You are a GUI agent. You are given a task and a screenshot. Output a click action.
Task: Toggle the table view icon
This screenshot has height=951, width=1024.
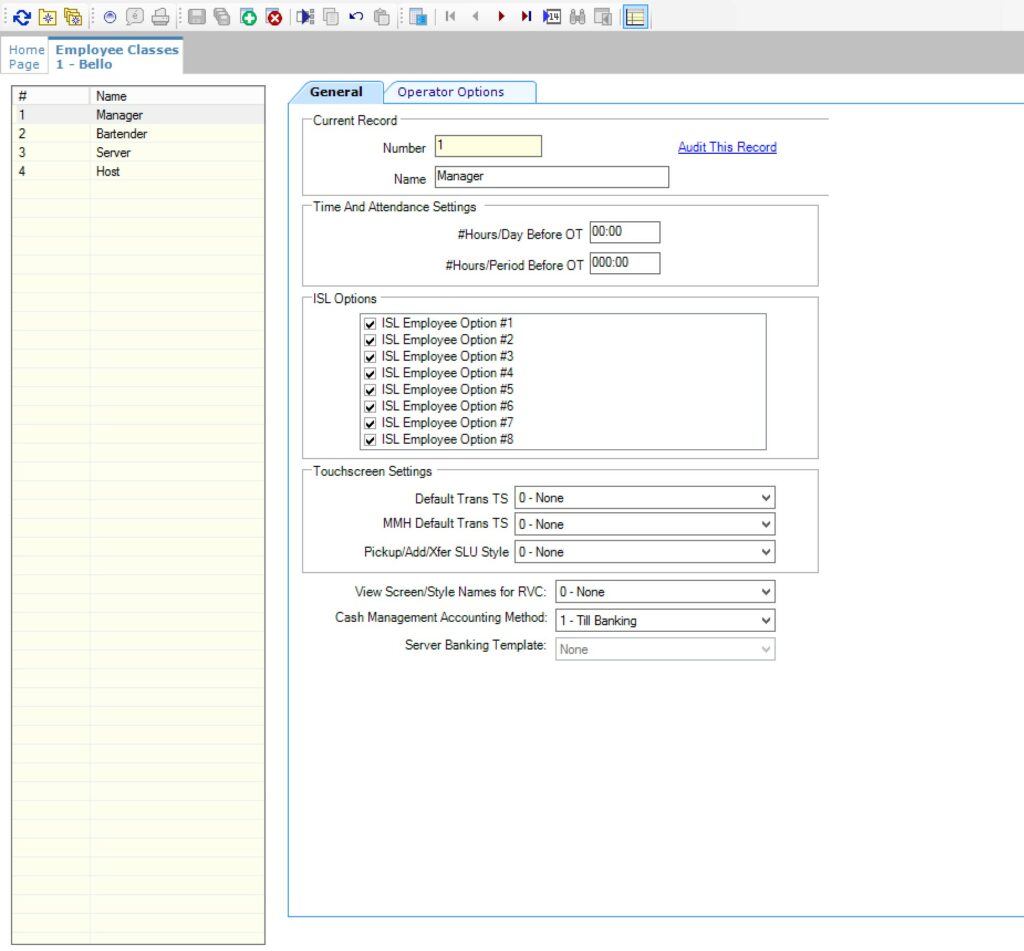coord(635,17)
